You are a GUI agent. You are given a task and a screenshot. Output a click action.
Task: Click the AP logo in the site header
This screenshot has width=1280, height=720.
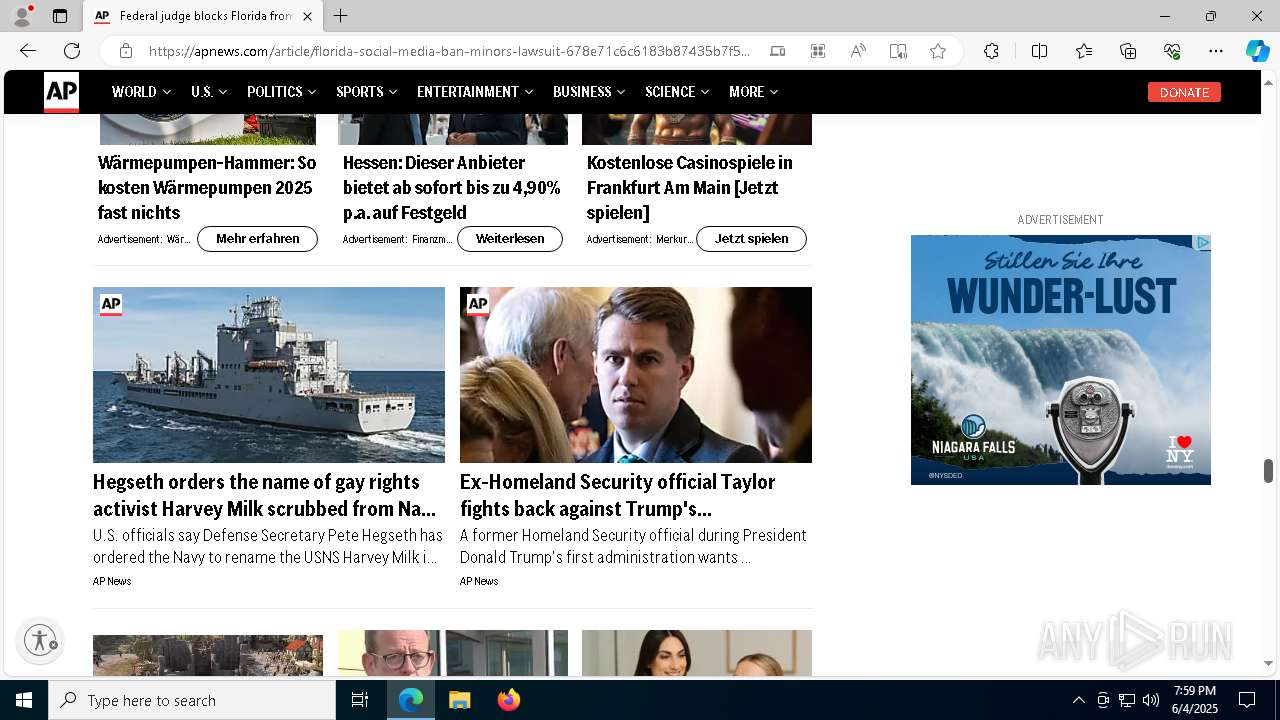[x=61, y=92]
